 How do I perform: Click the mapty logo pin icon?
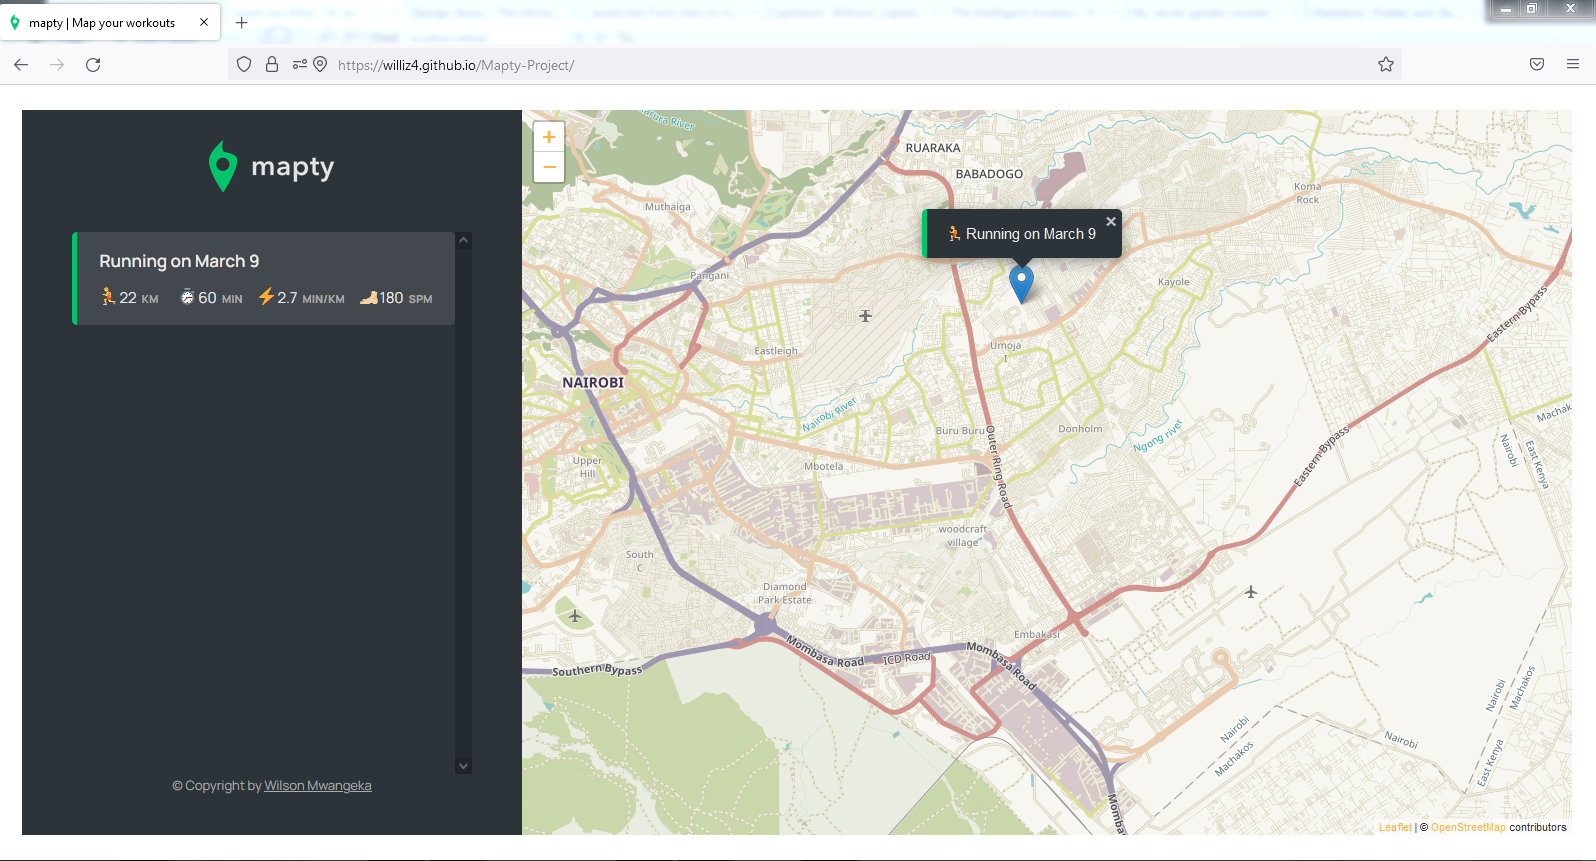tap(222, 166)
